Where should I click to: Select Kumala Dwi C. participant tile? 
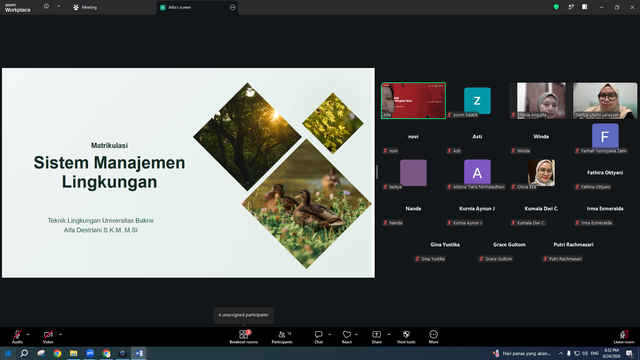click(x=541, y=209)
